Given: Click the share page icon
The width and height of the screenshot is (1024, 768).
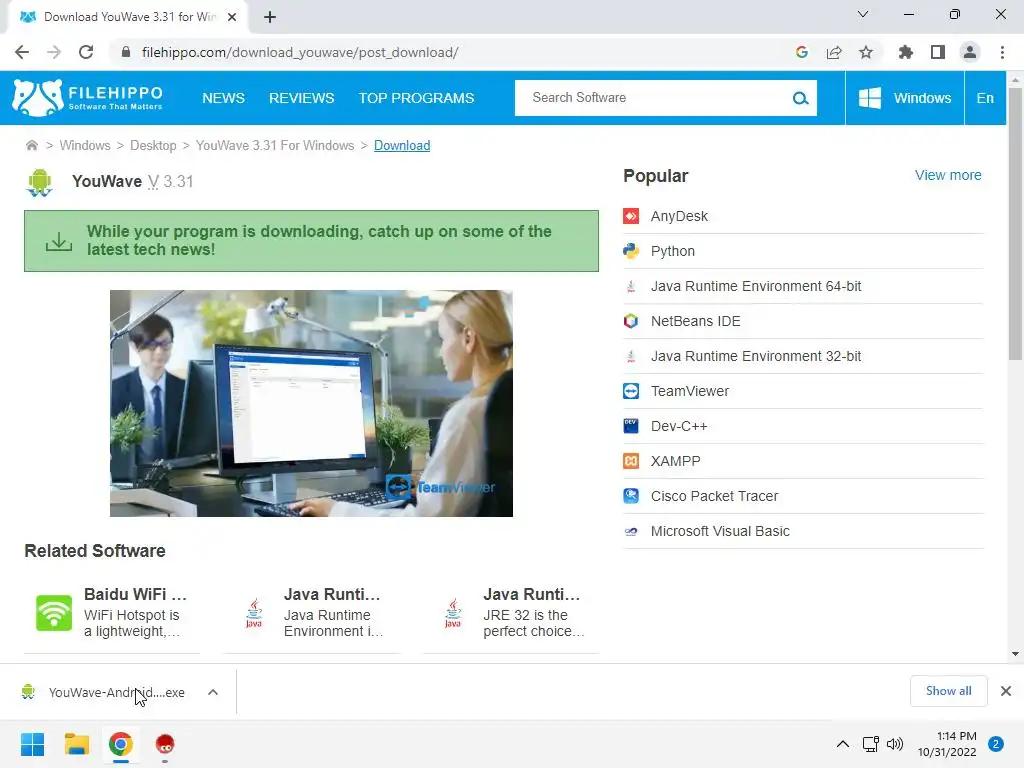Looking at the screenshot, I should (834, 52).
